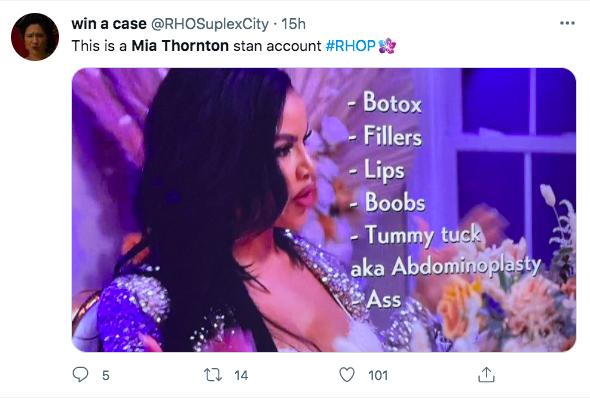Image resolution: width=590 pixels, height=399 pixels.
Task: Open the three-dot more options menu
Action: (567, 23)
